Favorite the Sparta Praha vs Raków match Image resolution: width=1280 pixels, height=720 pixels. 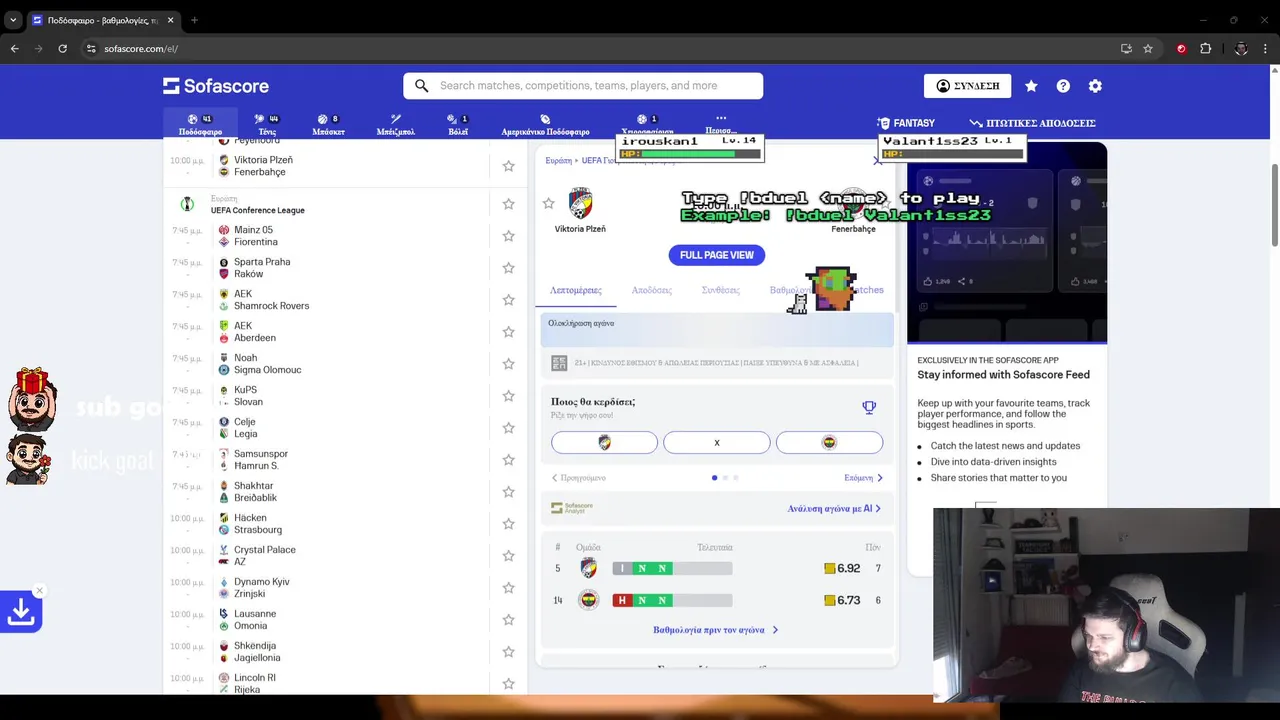[508, 268]
